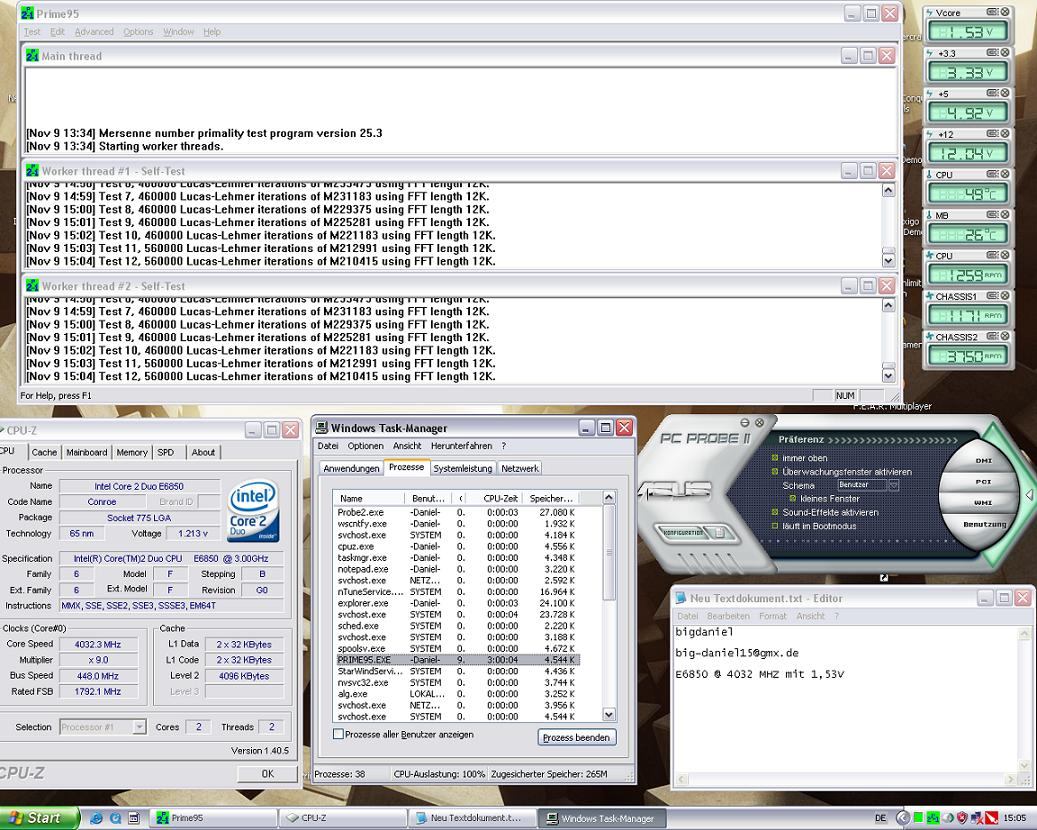Click the Benutzung button in PC Probe II
Viewport: 1037px width, 830px height.
tap(985, 524)
